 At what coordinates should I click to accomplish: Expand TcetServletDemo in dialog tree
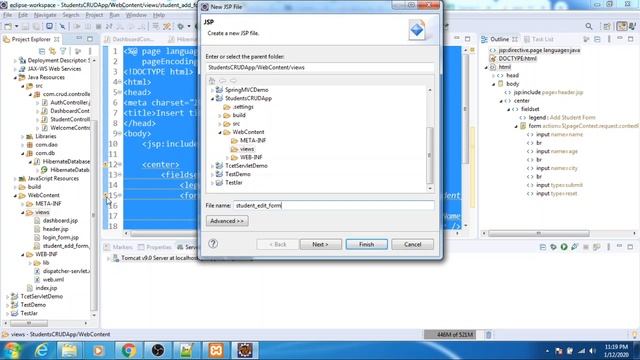pyautogui.click(x=212, y=166)
